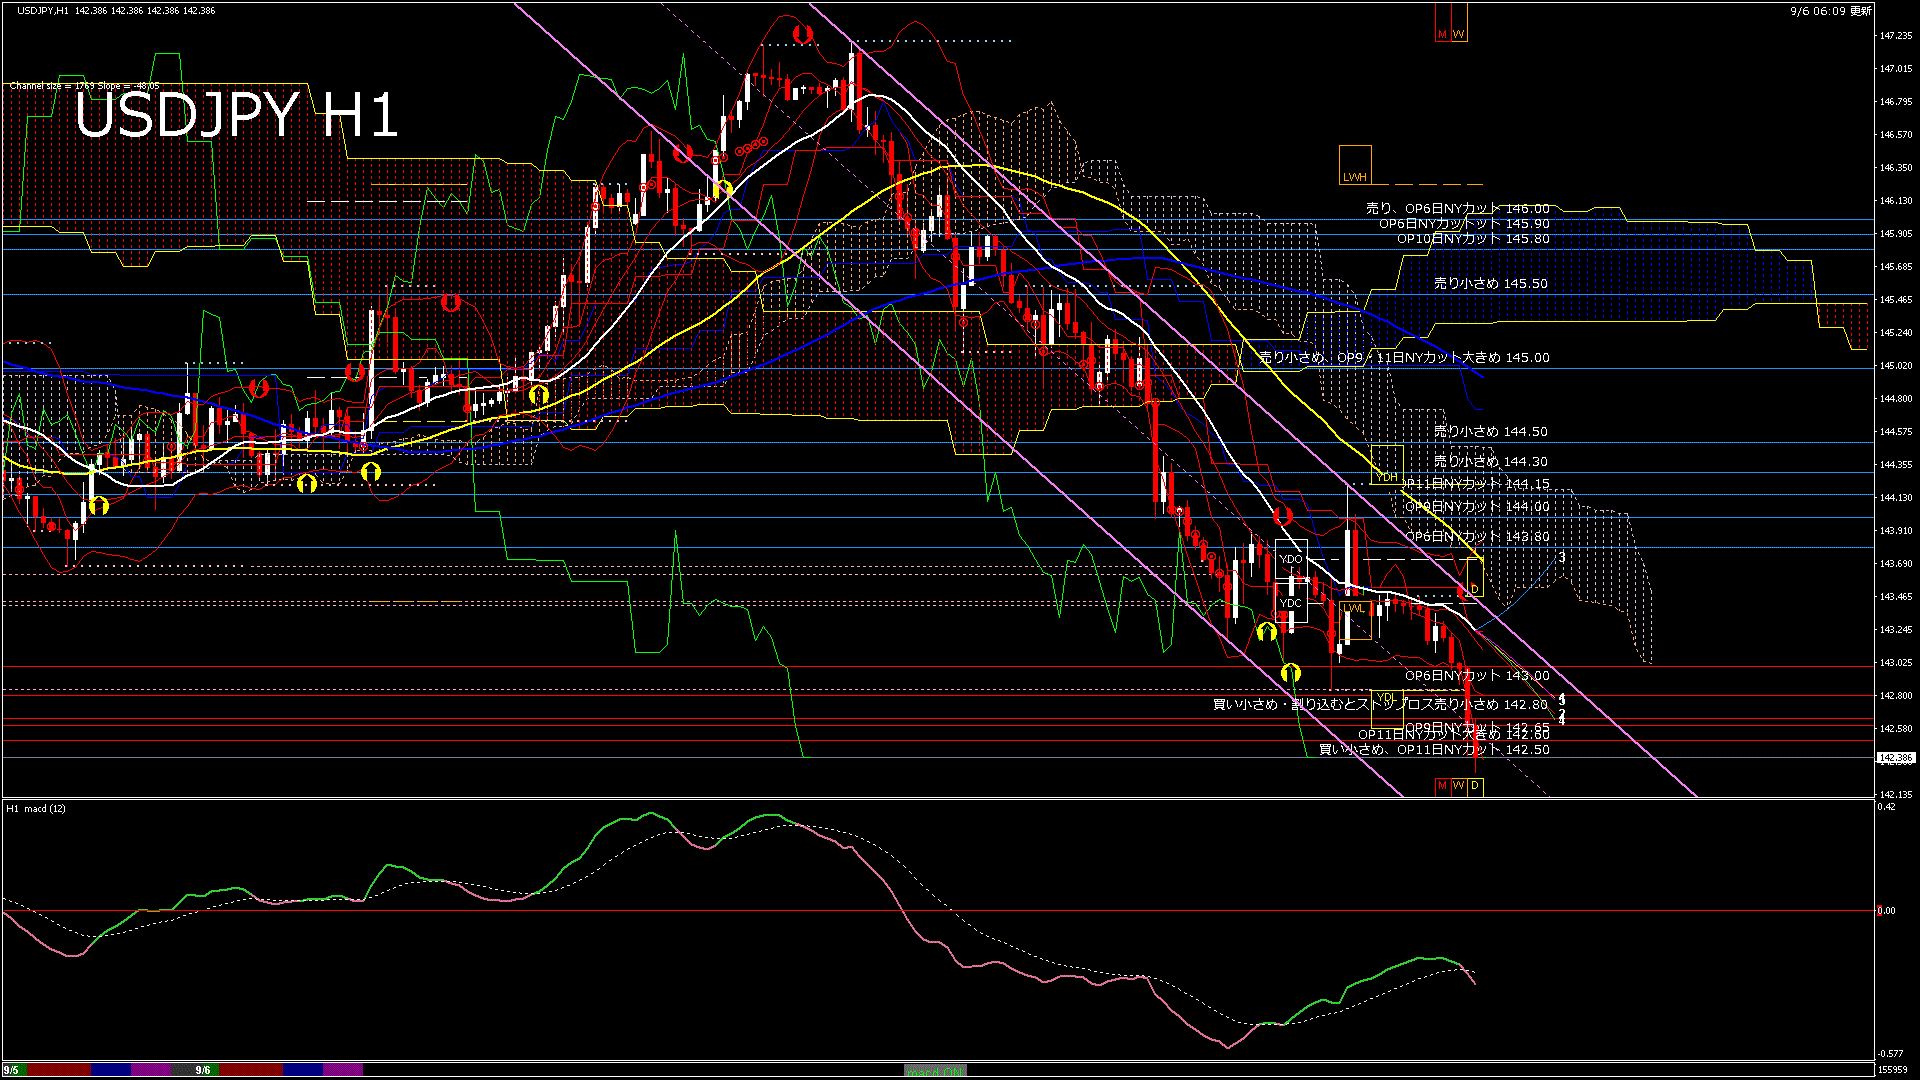The image size is (1920, 1080).
Task: Click the 売り小さめ 144.30 label
Action: pyautogui.click(x=1491, y=461)
